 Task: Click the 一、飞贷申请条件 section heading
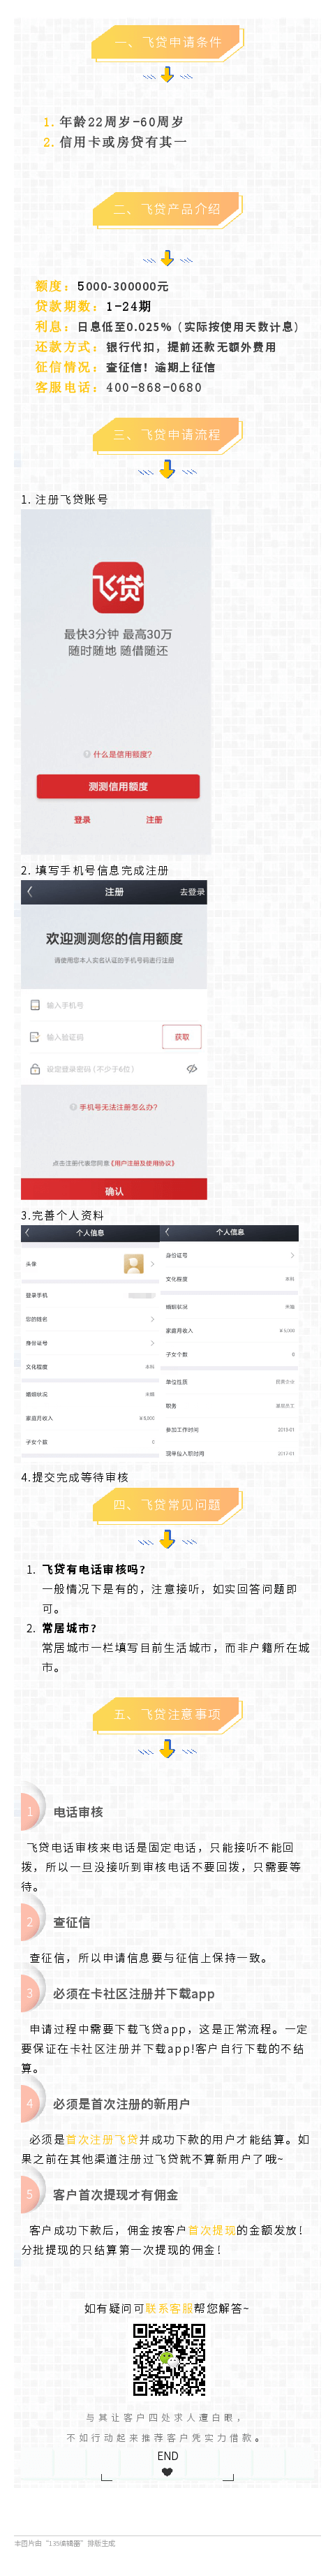167,42
